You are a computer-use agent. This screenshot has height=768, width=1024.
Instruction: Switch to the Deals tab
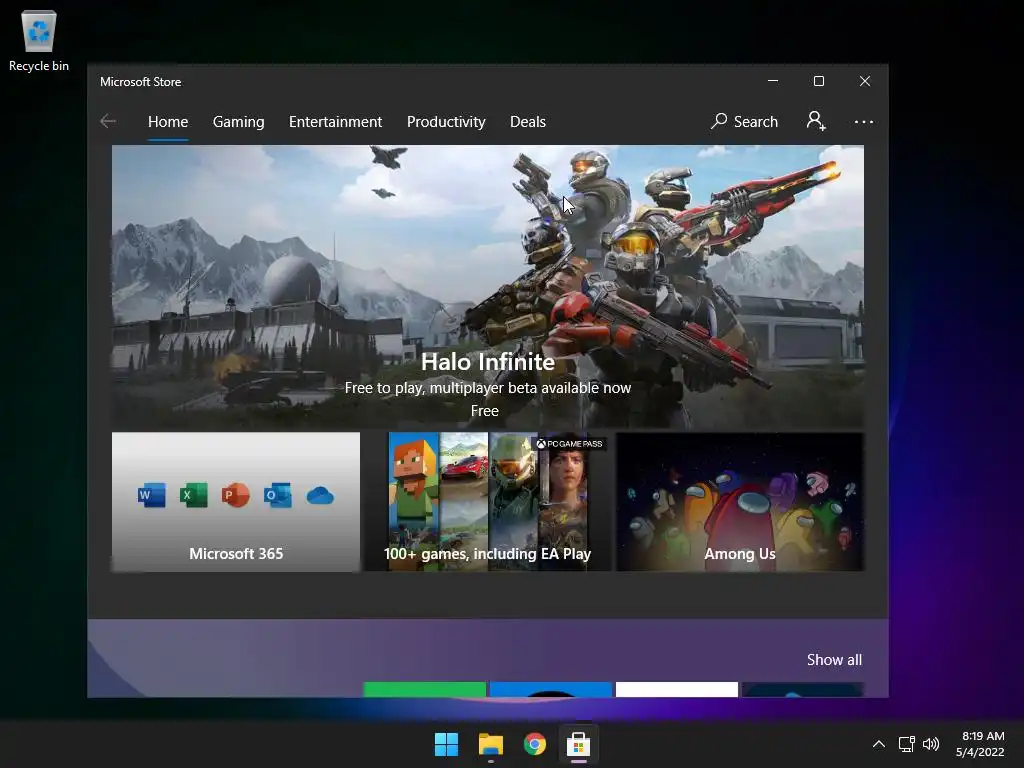coord(528,121)
